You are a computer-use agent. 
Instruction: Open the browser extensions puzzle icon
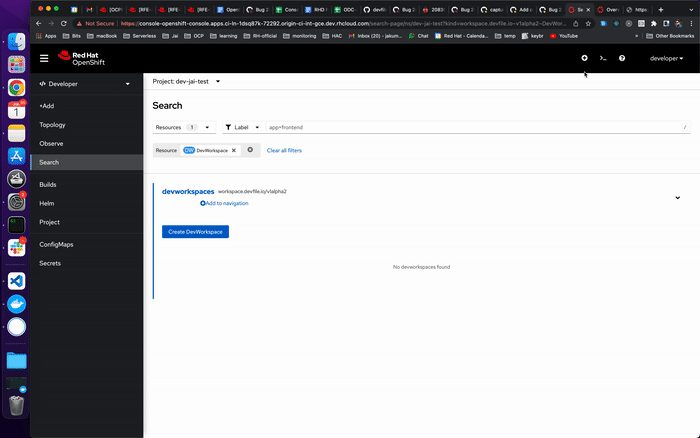pyautogui.click(x=654, y=23)
